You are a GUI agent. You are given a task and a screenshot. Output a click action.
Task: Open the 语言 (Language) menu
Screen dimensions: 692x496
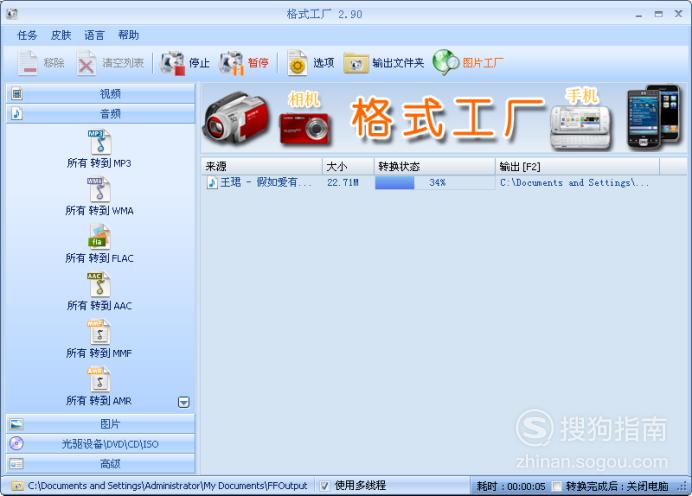(94, 35)
